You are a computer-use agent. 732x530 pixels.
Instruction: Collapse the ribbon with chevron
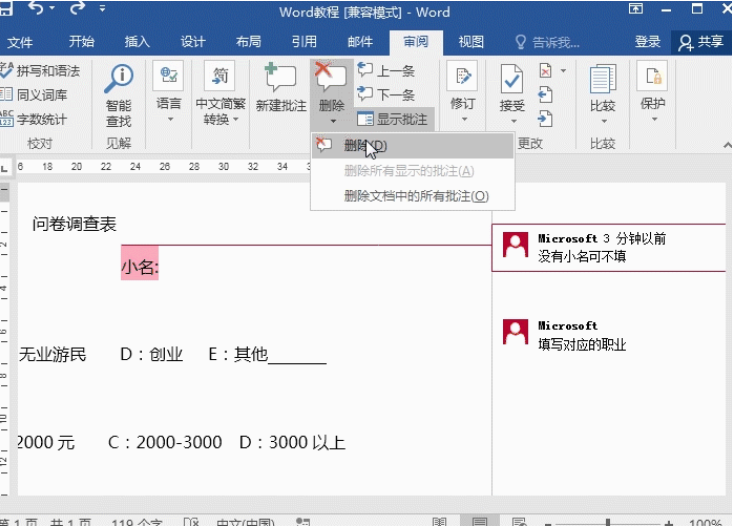click(x=726, y=145)
